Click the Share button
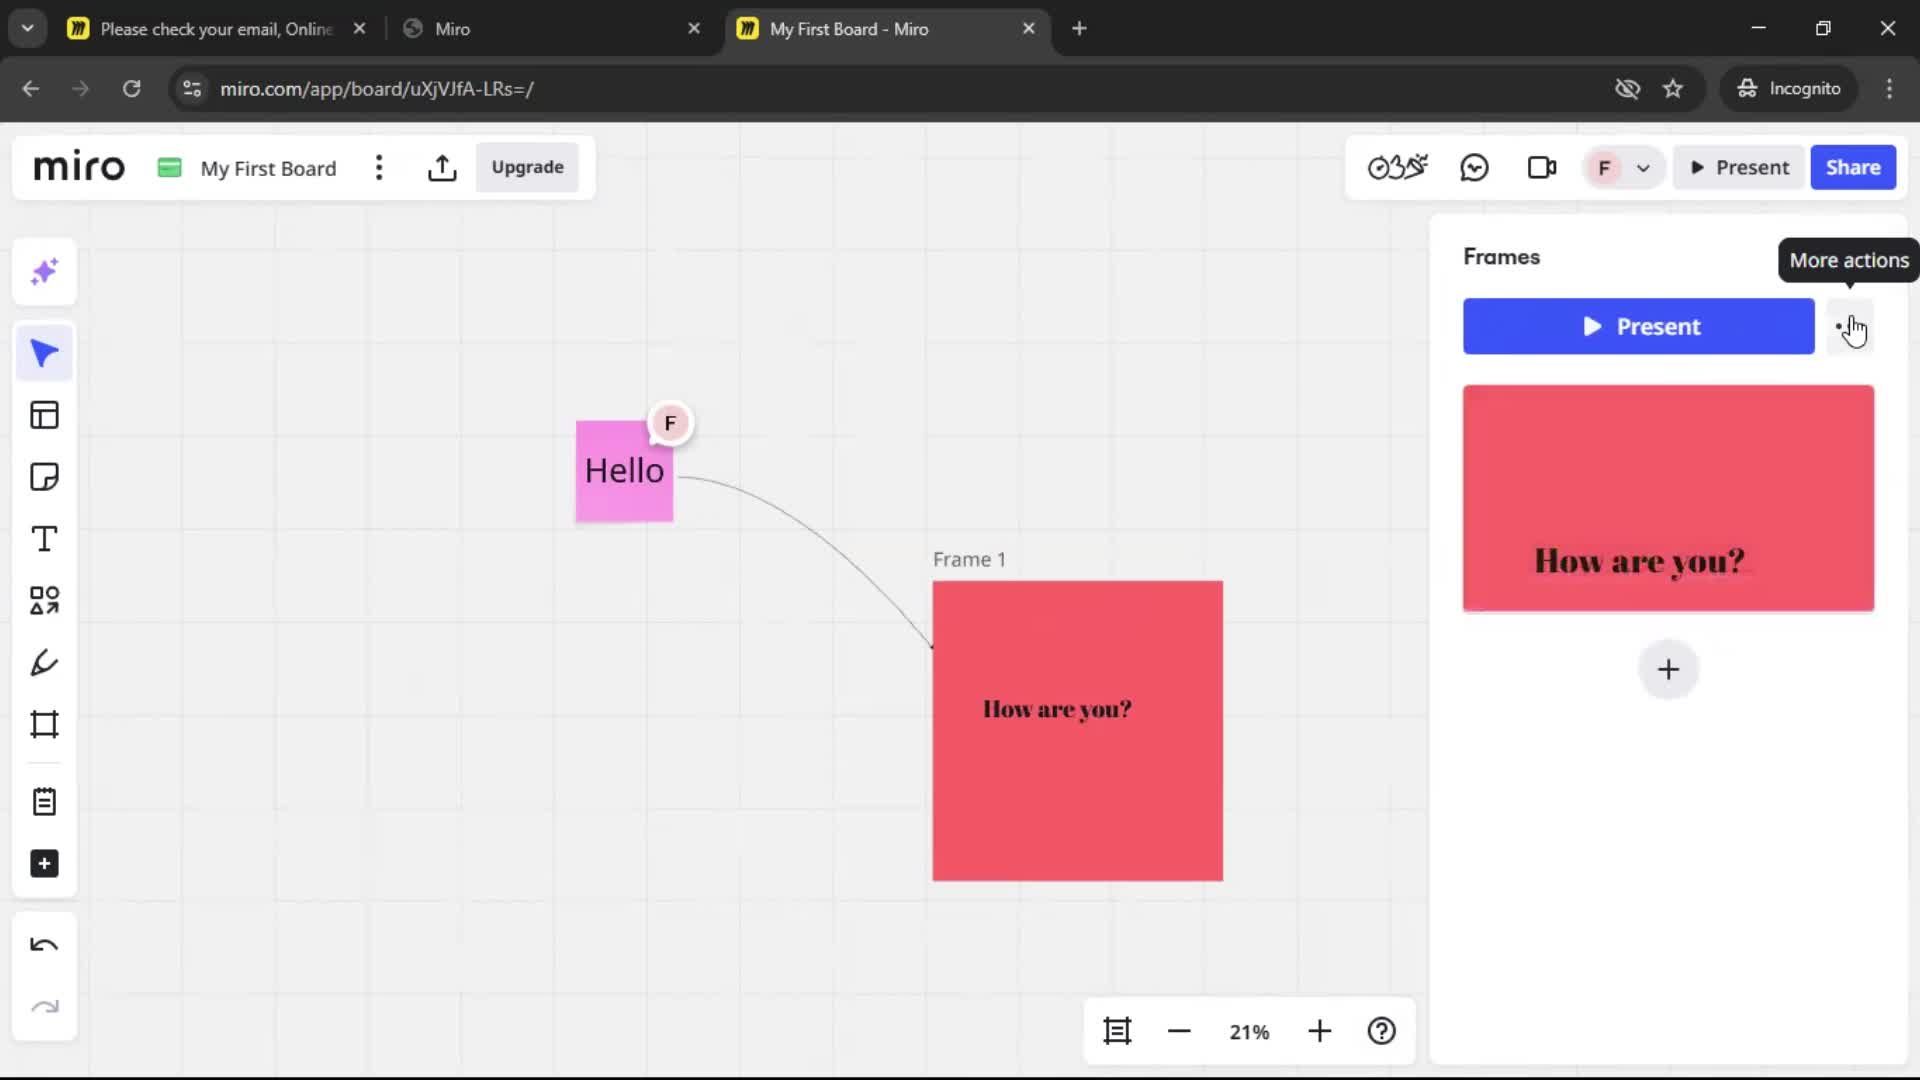The height and width of the screenshot is (1080, 1920). (x=1853, y=168)
